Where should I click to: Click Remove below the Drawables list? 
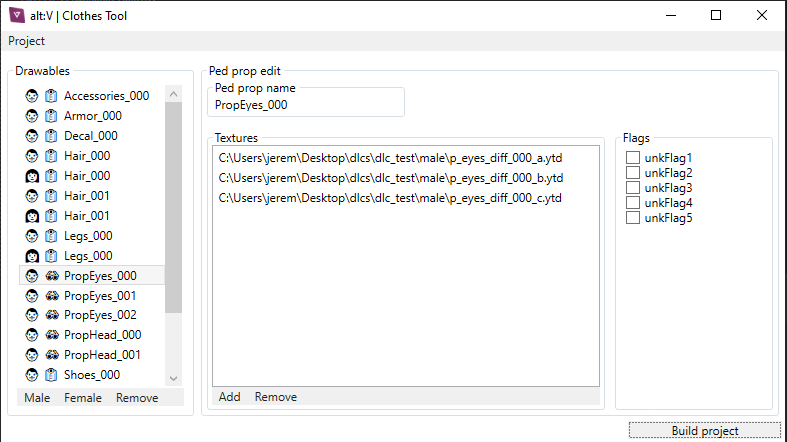pos(137,398)
